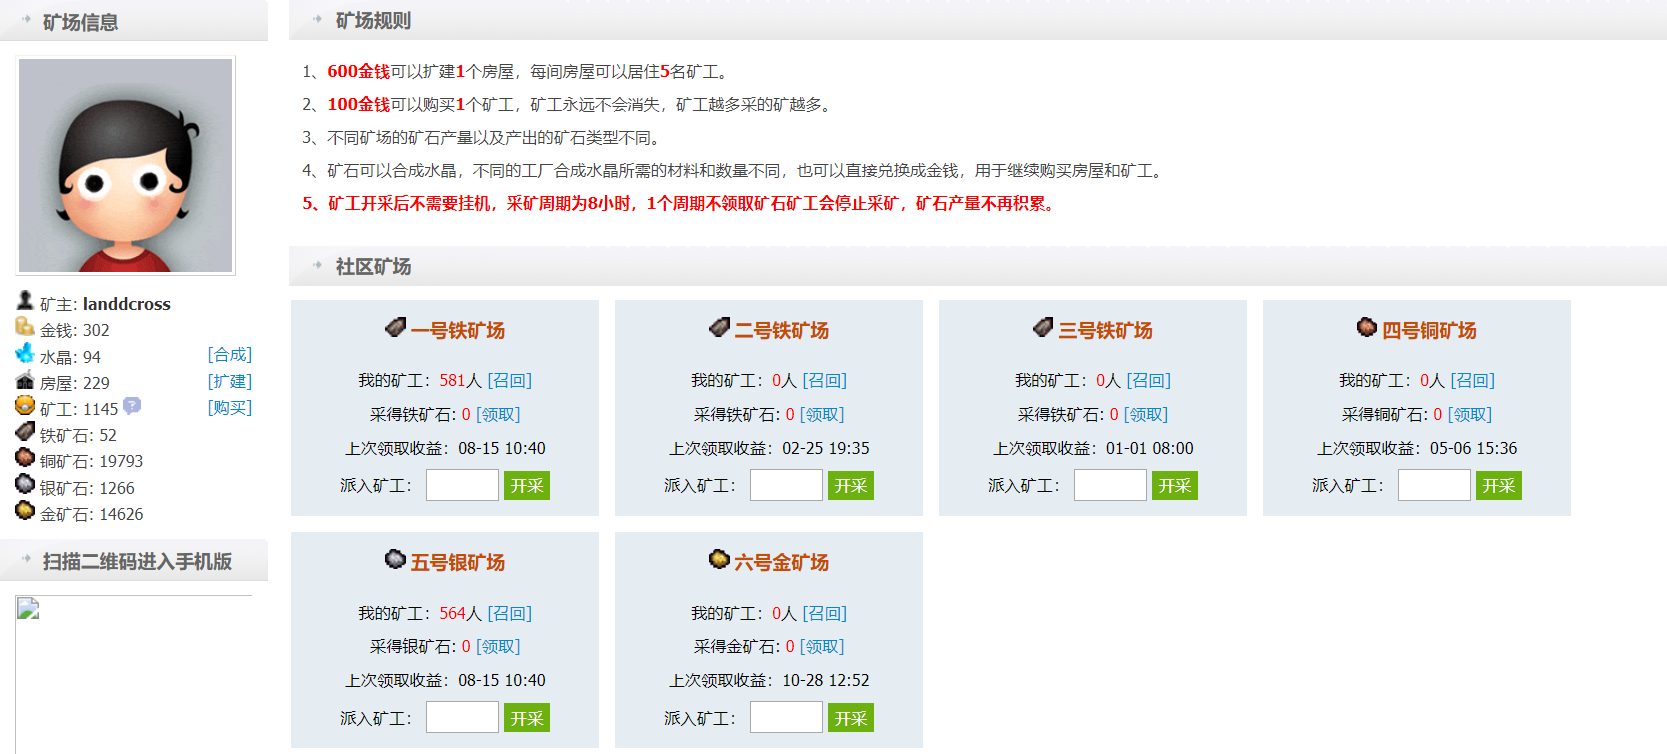Recall miners from 五号银矿场

click(x=510, y=614)
